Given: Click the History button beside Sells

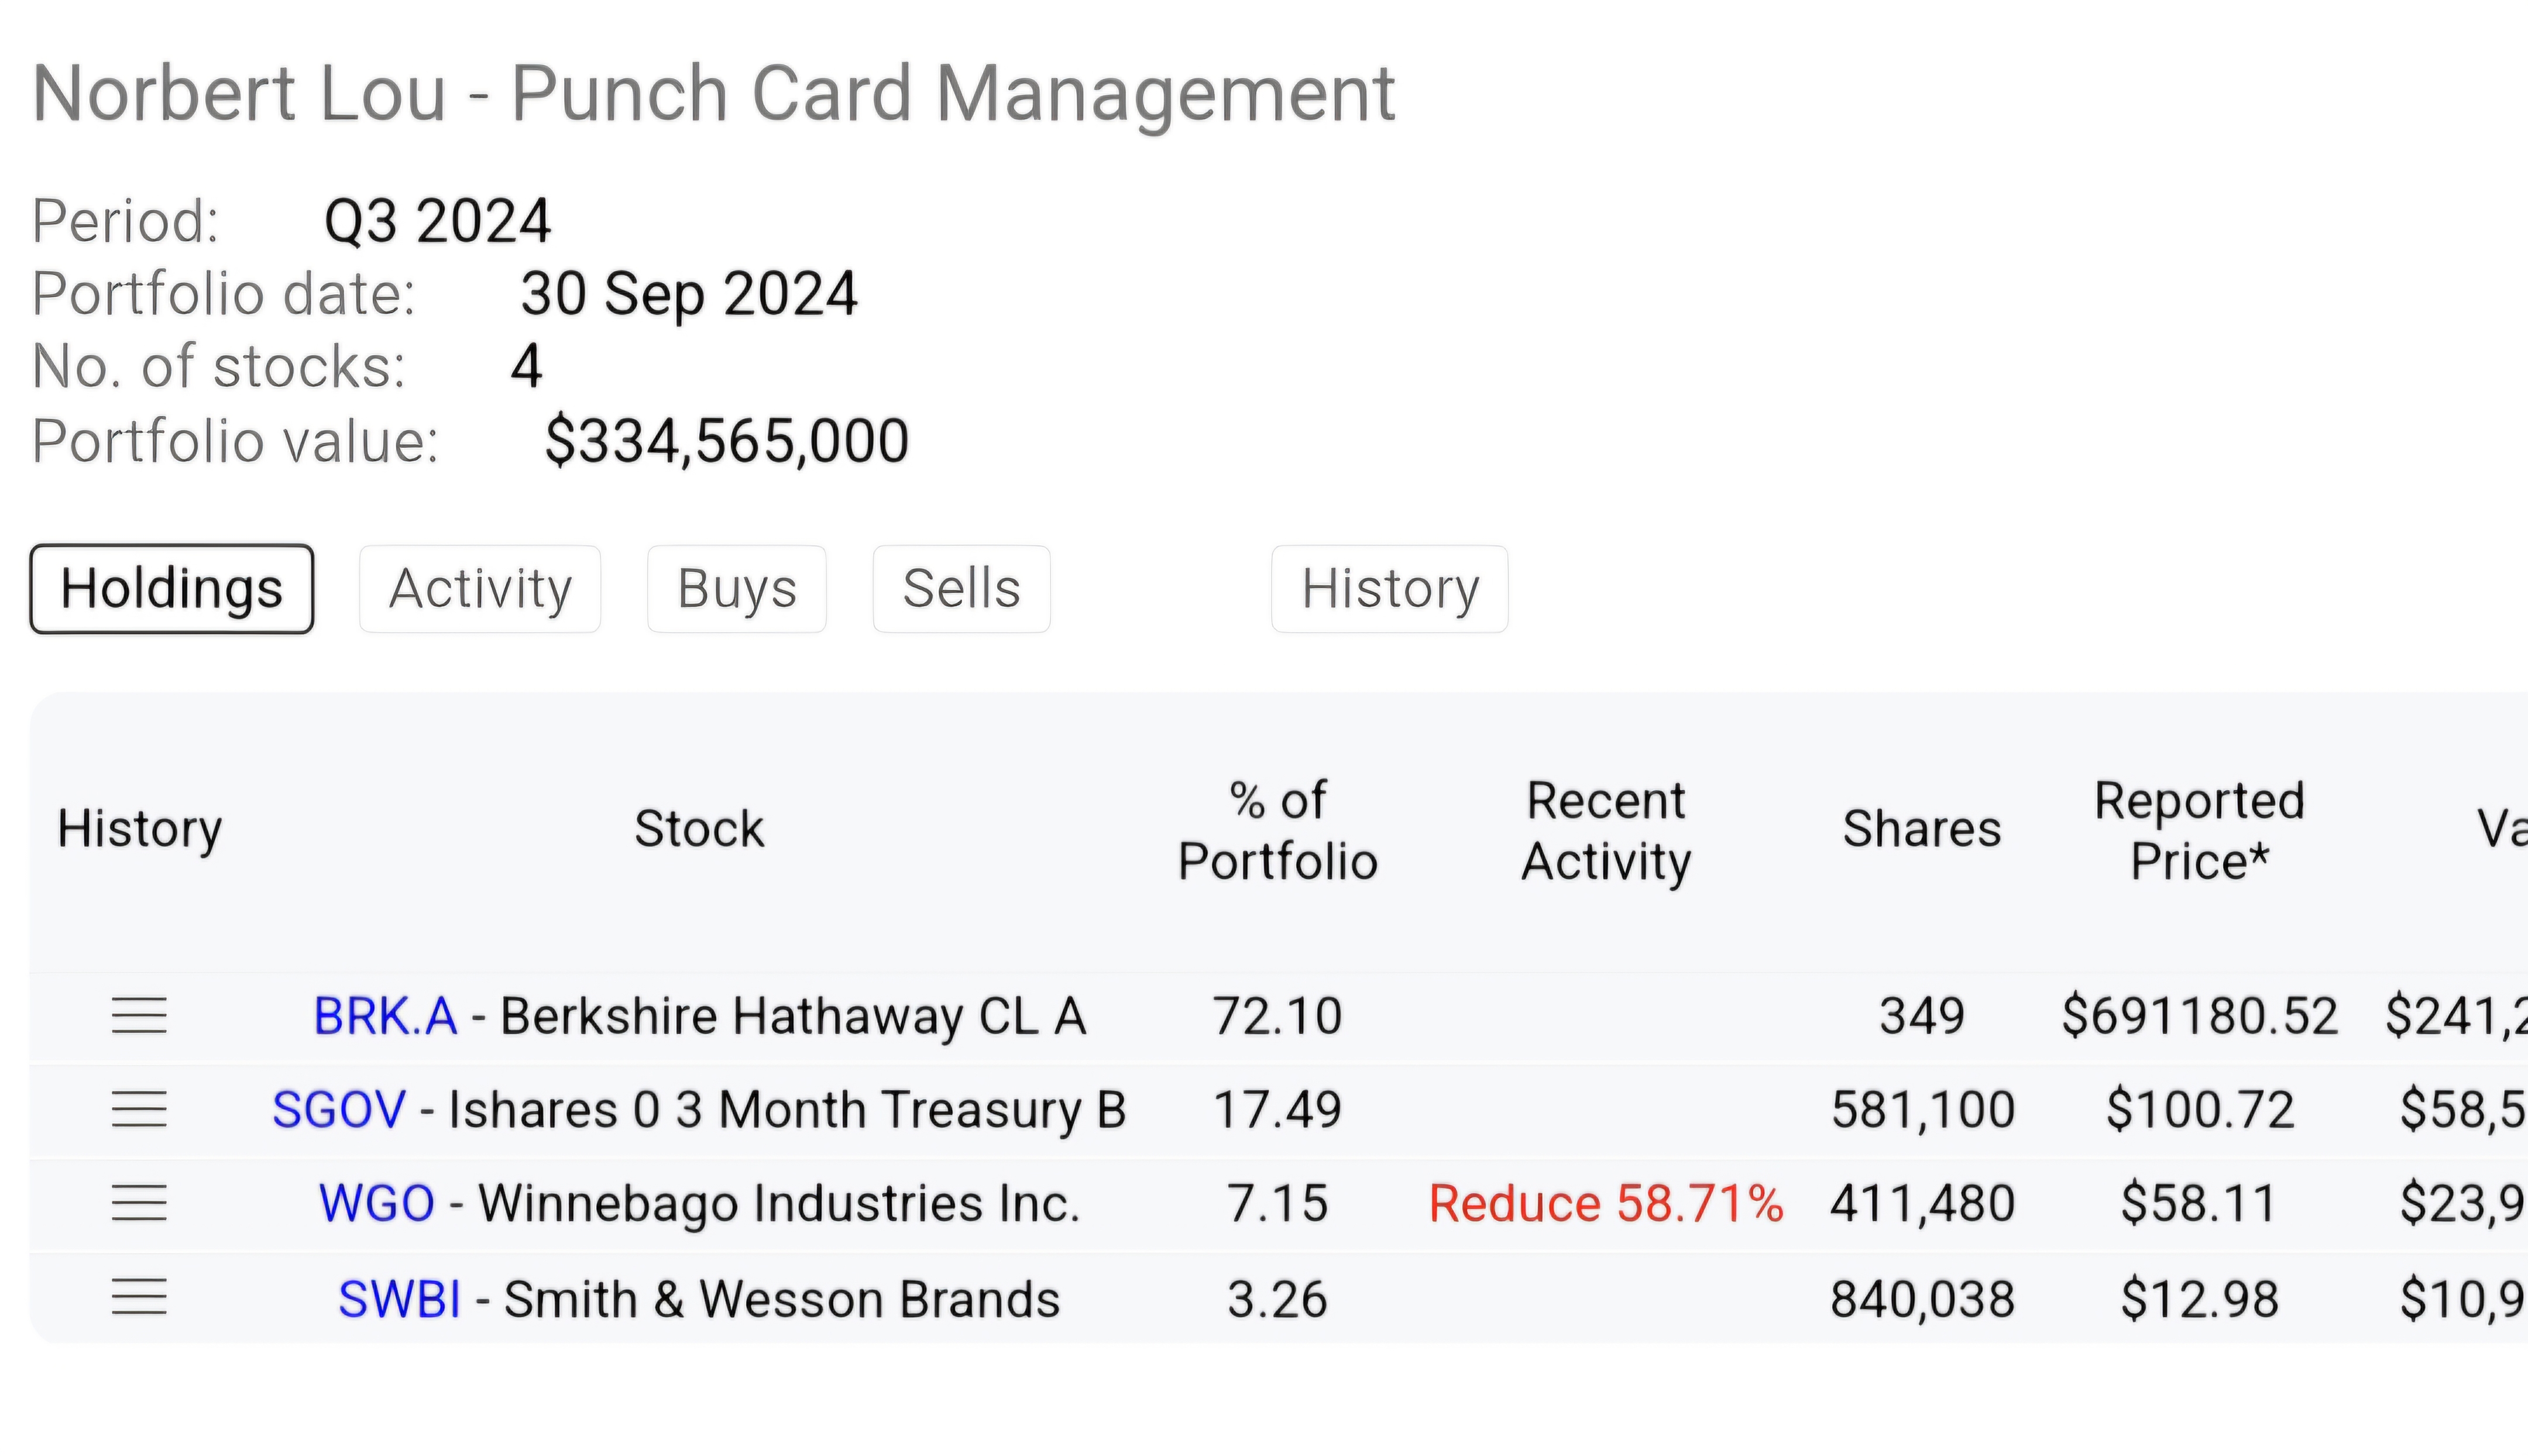Looking at the screenshot, I should click(x=1389, y=589).
